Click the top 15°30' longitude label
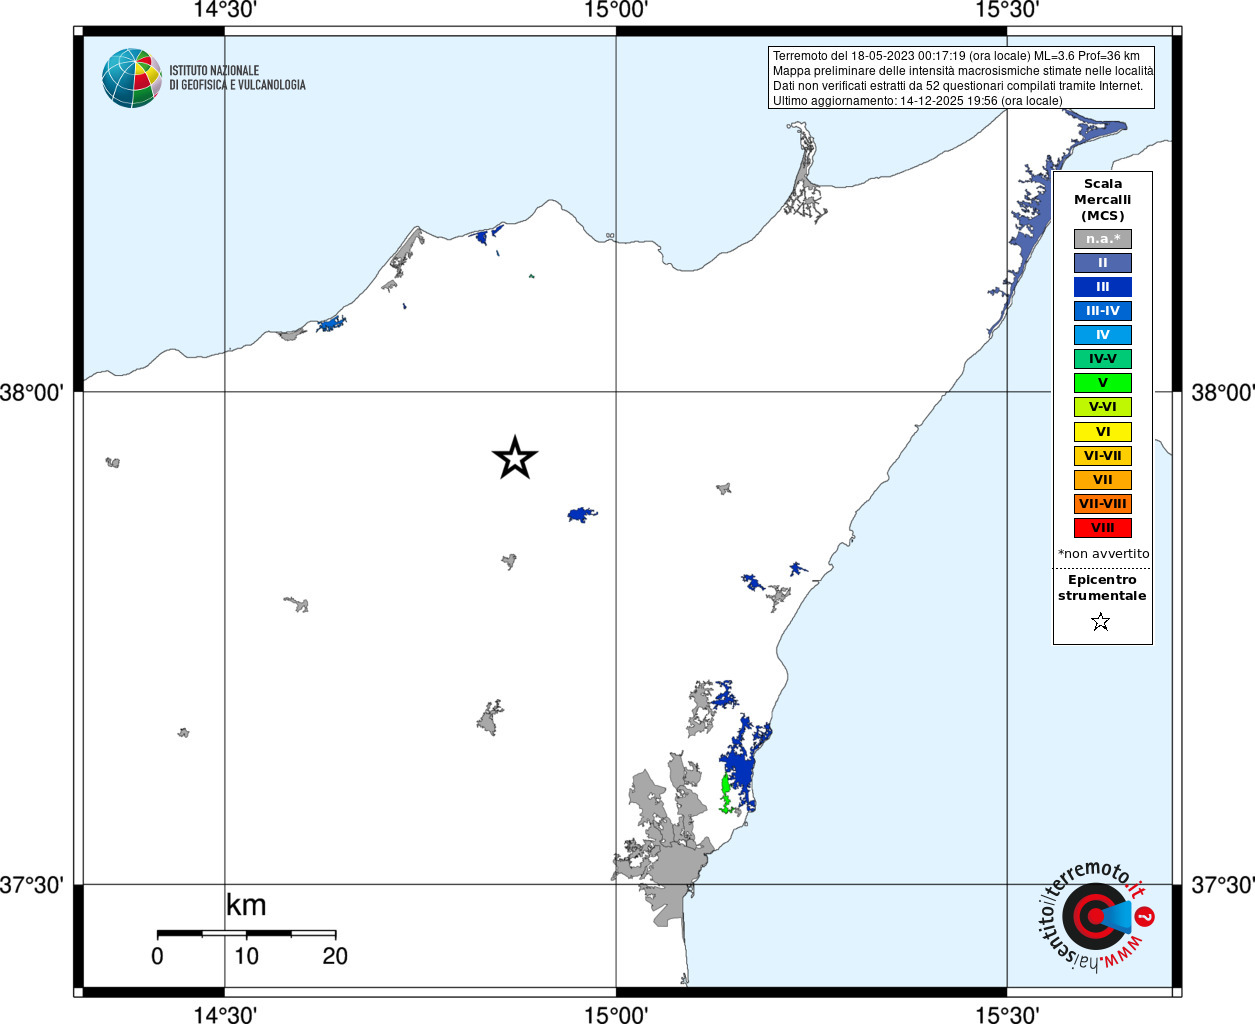The height and width of the screenshot is (1024, 1255). point(1007,10)
